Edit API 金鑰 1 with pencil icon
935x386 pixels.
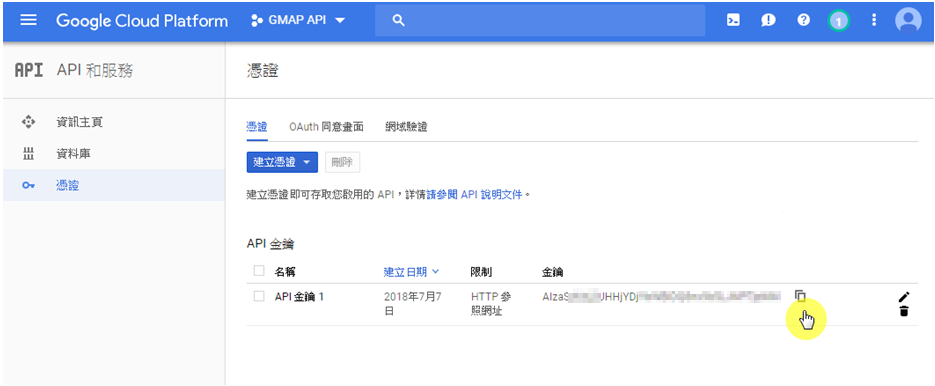click(904, 297)
